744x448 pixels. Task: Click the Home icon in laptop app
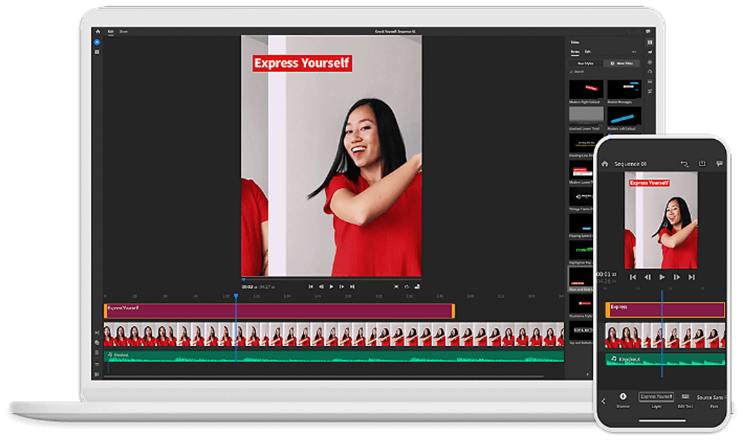(x=98, y=31)
